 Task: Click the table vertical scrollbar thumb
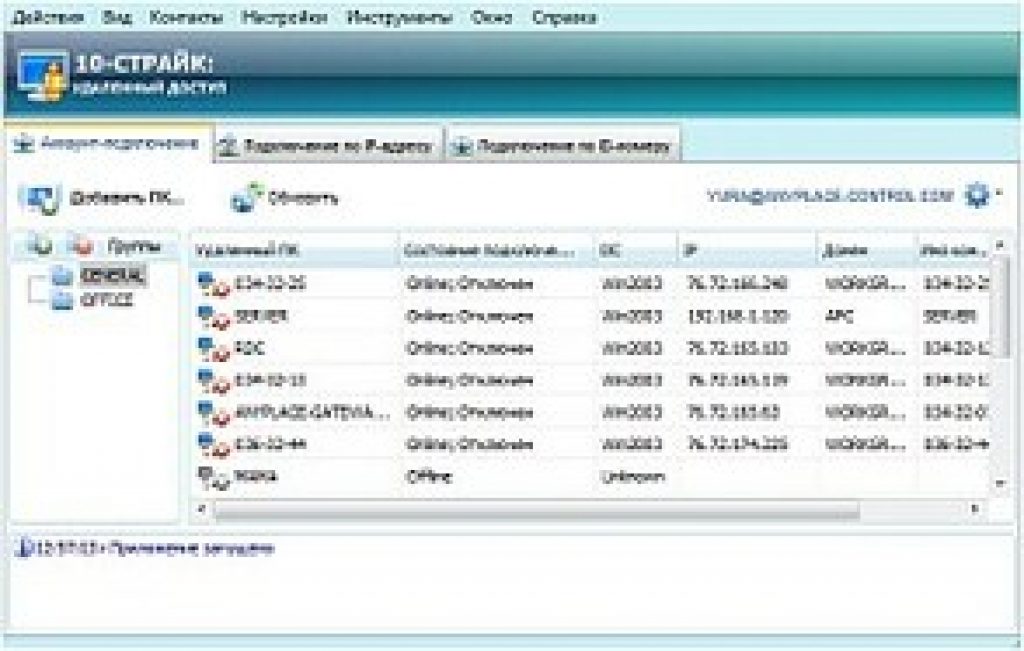click(1000, 307)
